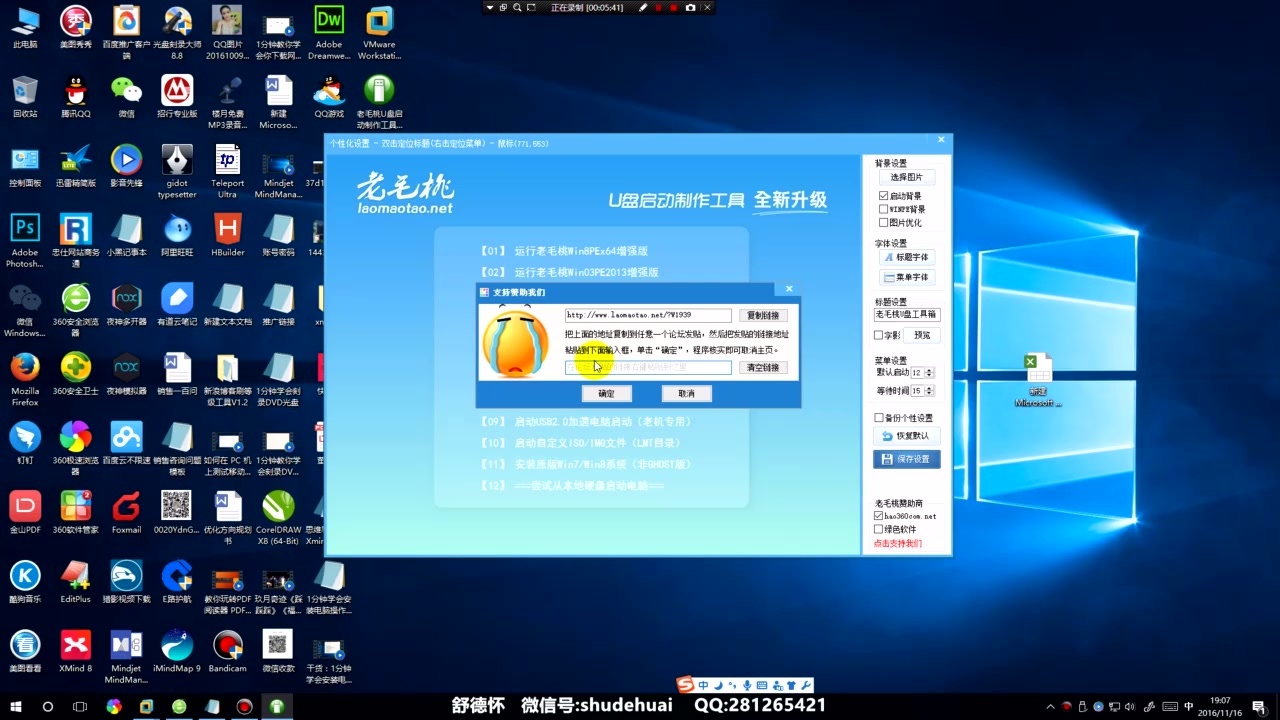The width and height of the screenshot is (1280, 720).
Task: Enable 图片优化 checkbox
Action: [x=883, y=222]
